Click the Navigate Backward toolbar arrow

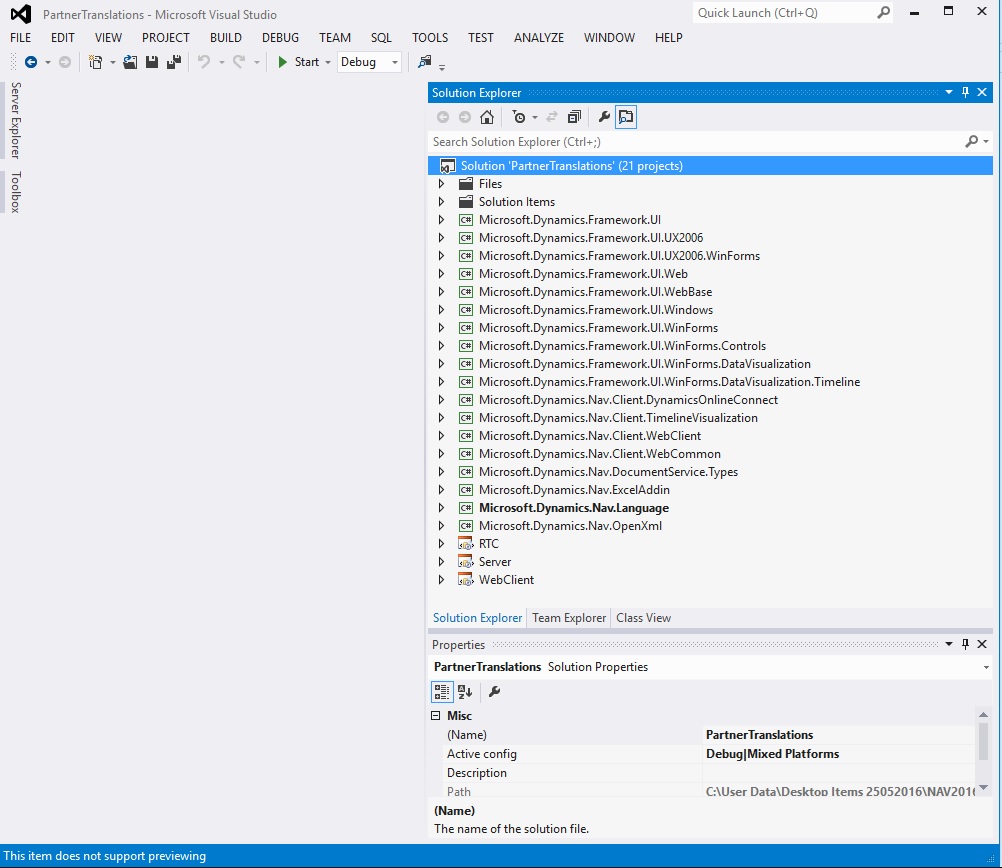[31, 62]
